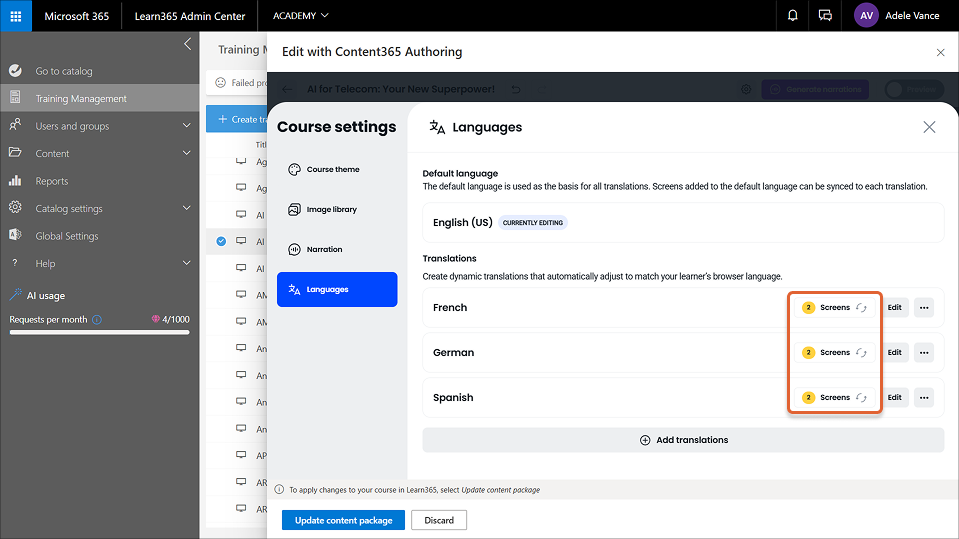Toggle the selected row checkbox in training list
The image size is (959, 539).
pos(221,241)
